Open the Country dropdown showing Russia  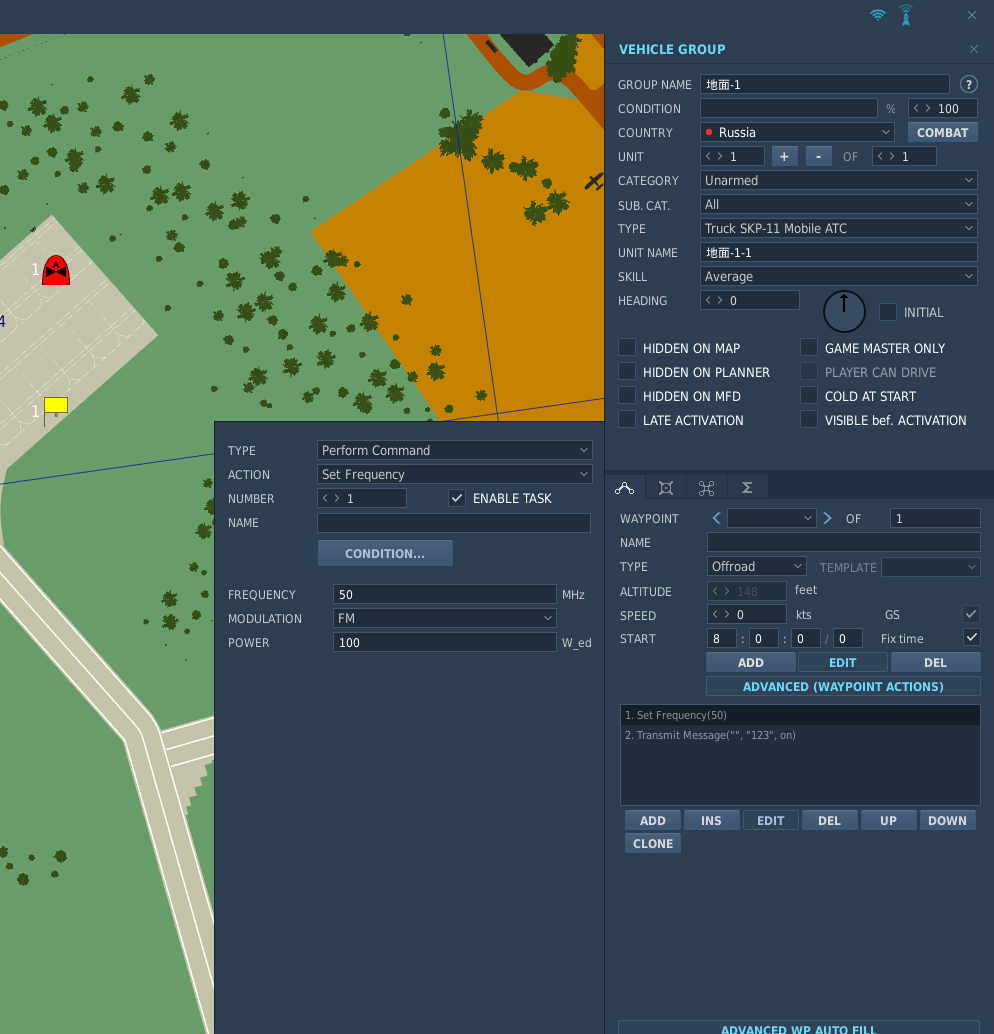click(x=797, y=132)
